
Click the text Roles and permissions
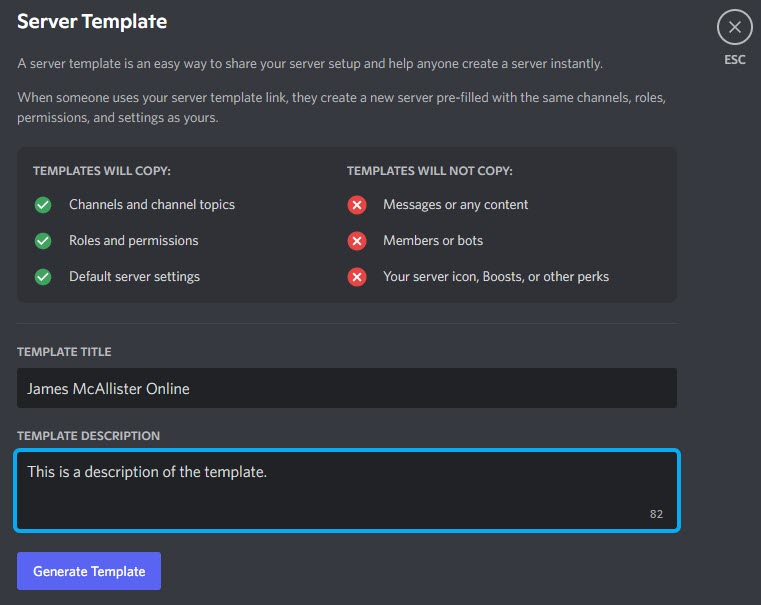pyautogui.click(x=133, y=241)
